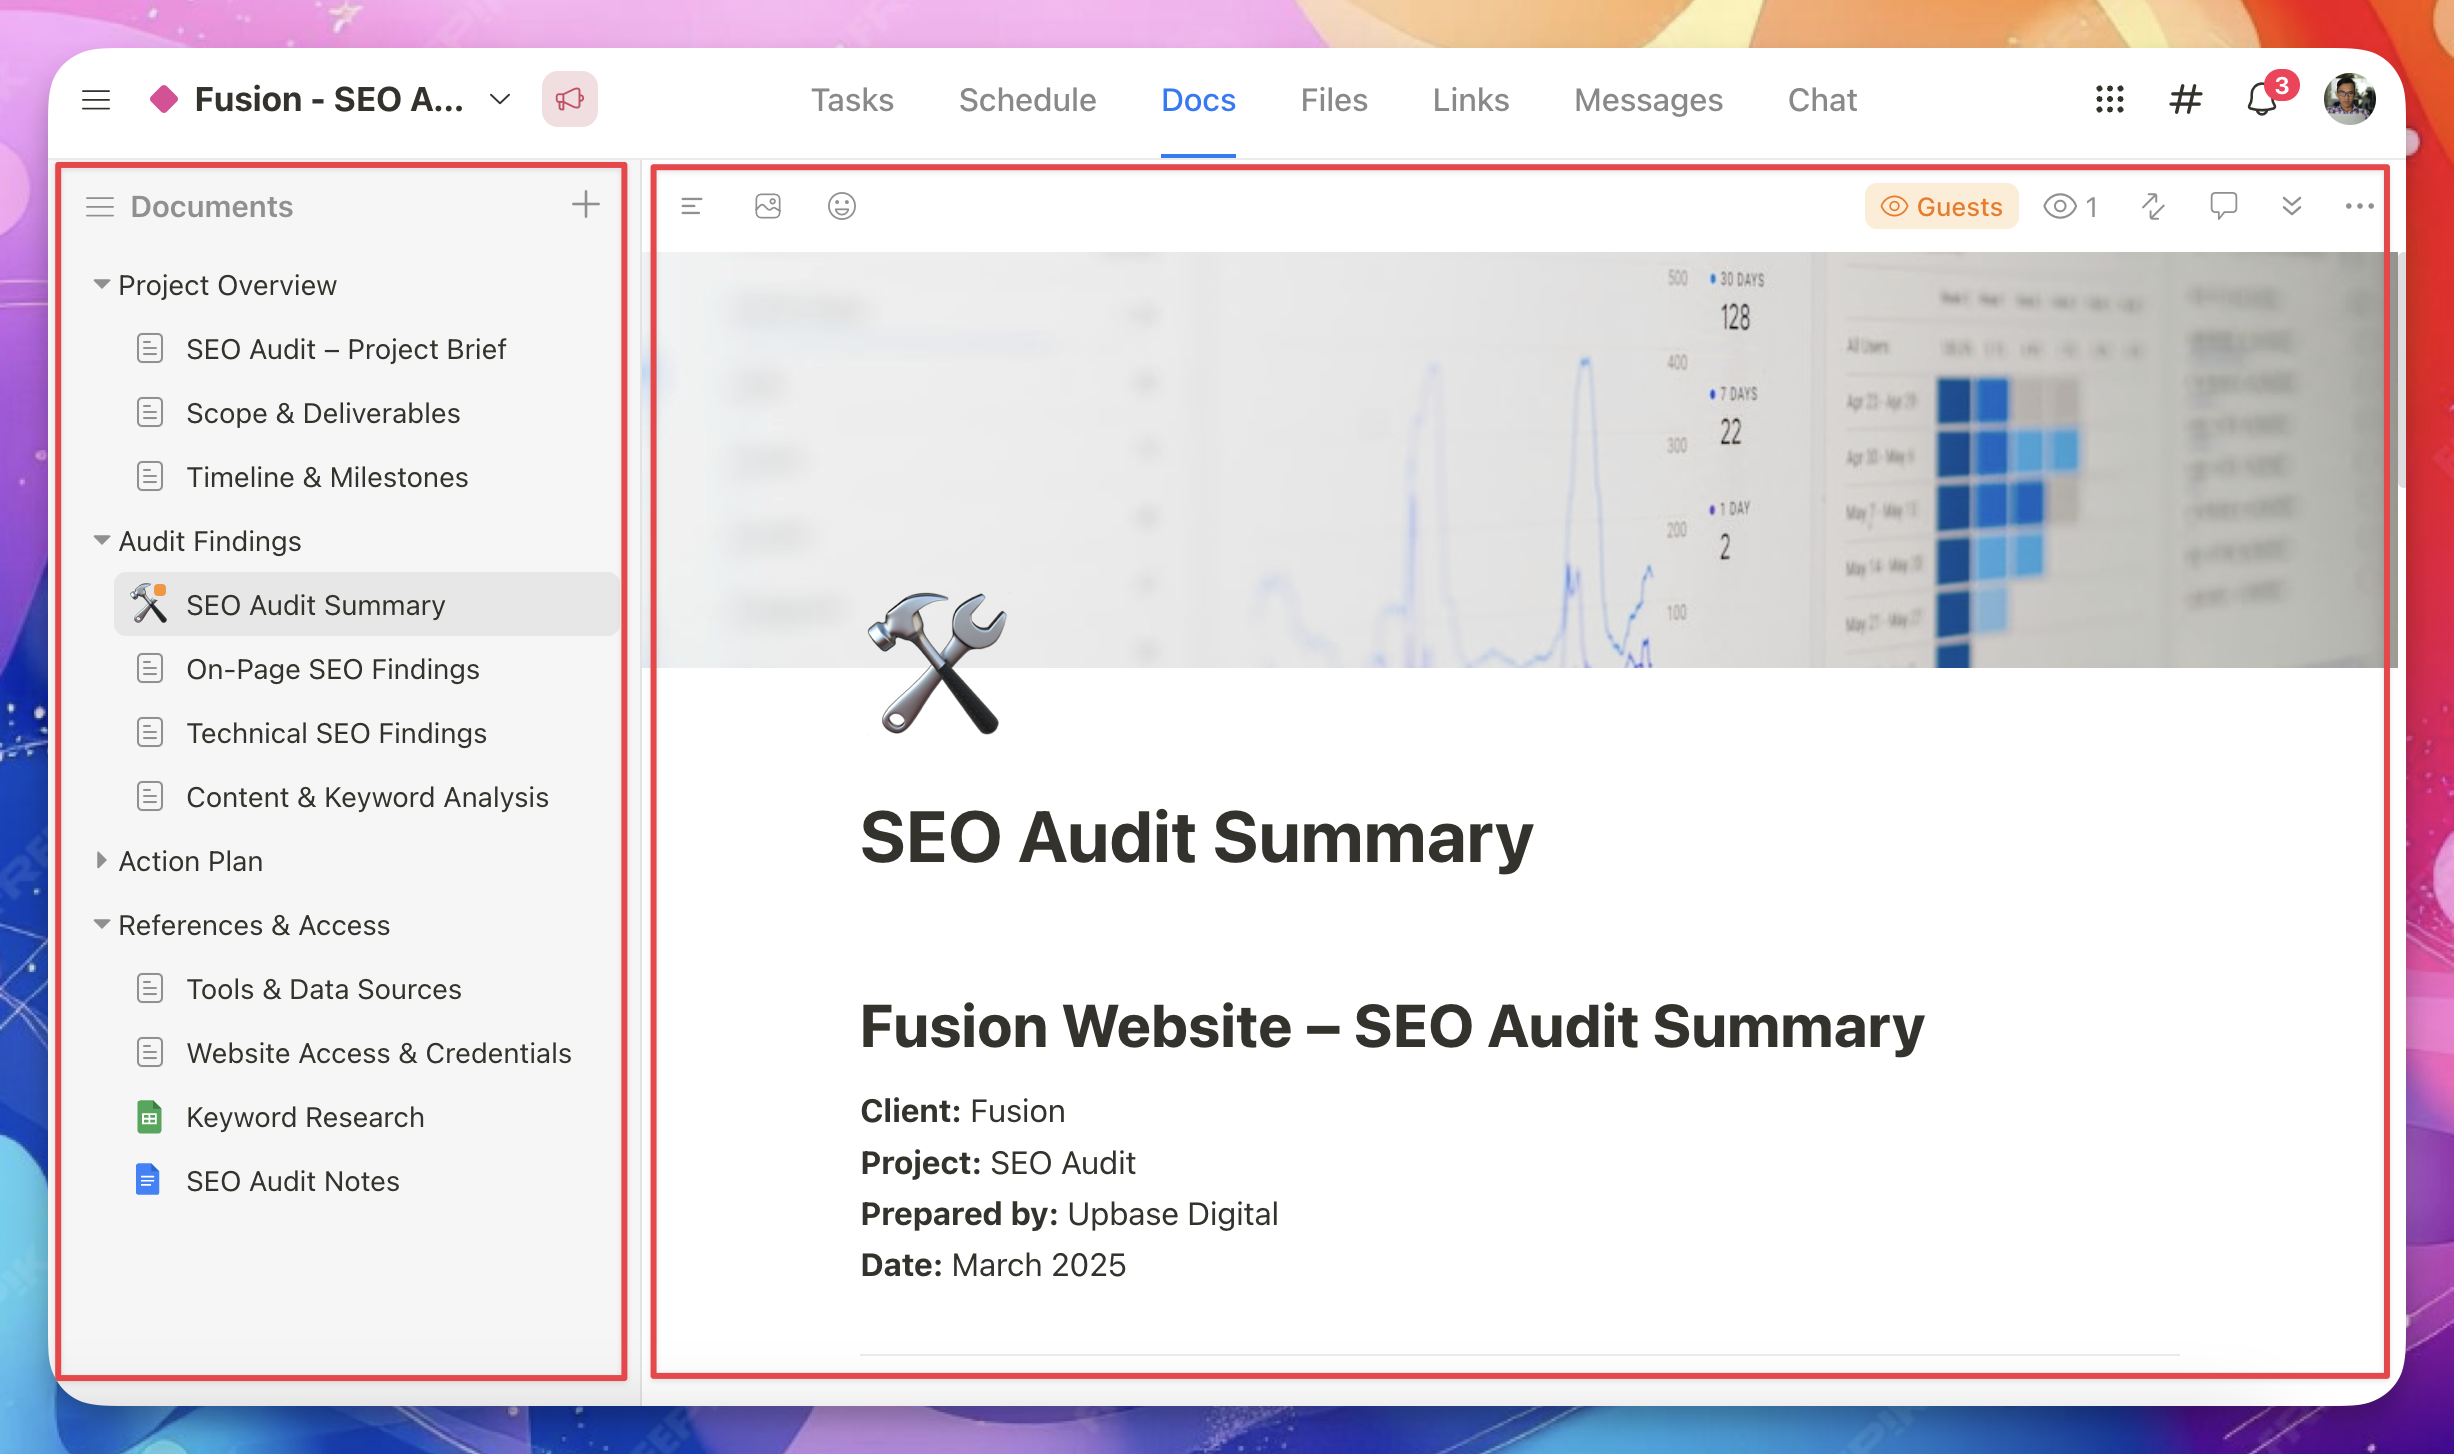The height and width of the screenshot is (1454, 2454).
Task: Collapse the Project Overview folder
Action: tap(101, 285)
